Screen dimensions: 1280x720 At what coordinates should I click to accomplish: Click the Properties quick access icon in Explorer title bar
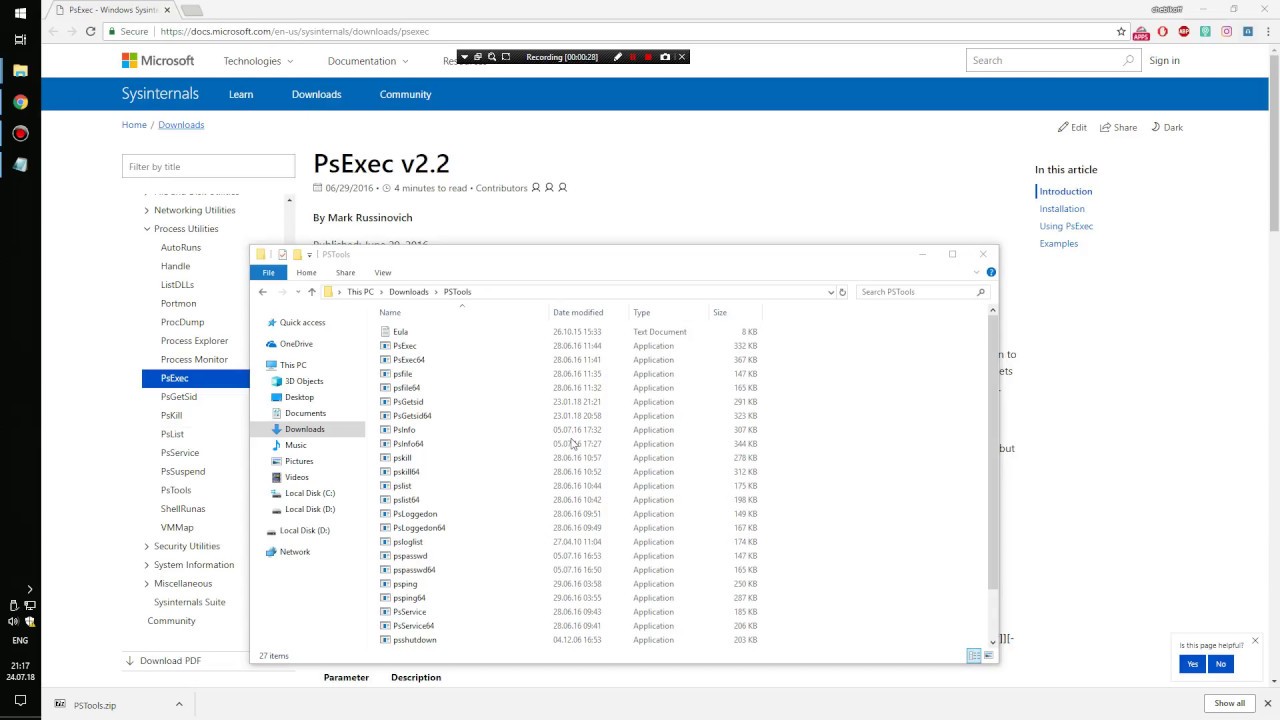[282, 254]
